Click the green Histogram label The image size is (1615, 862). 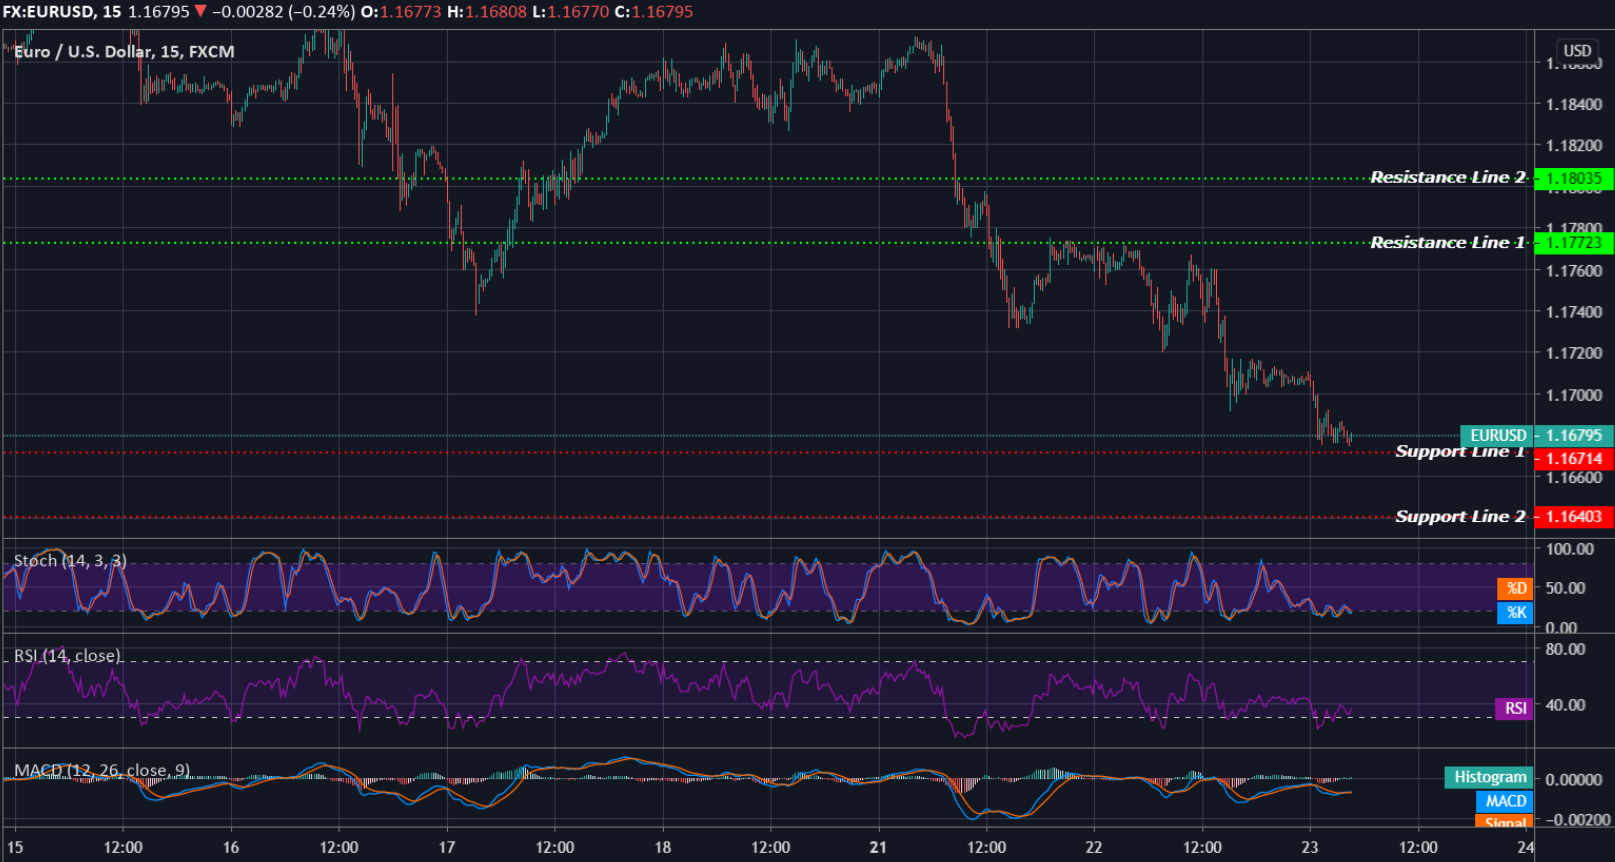(1489, 777)
